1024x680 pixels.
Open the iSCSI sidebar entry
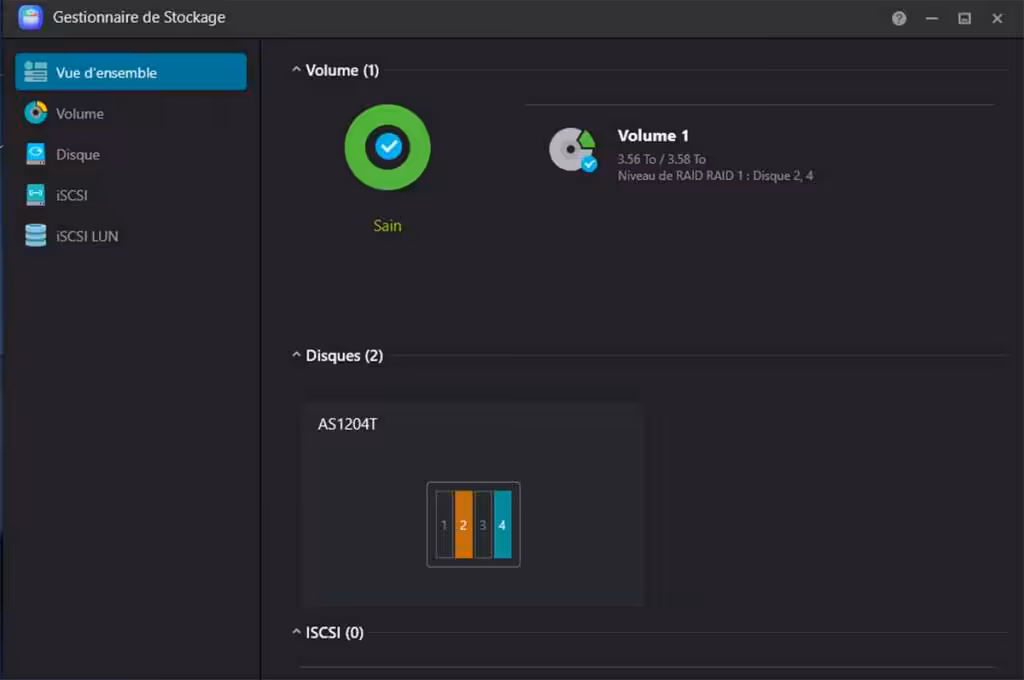click(x=131, y=195)
